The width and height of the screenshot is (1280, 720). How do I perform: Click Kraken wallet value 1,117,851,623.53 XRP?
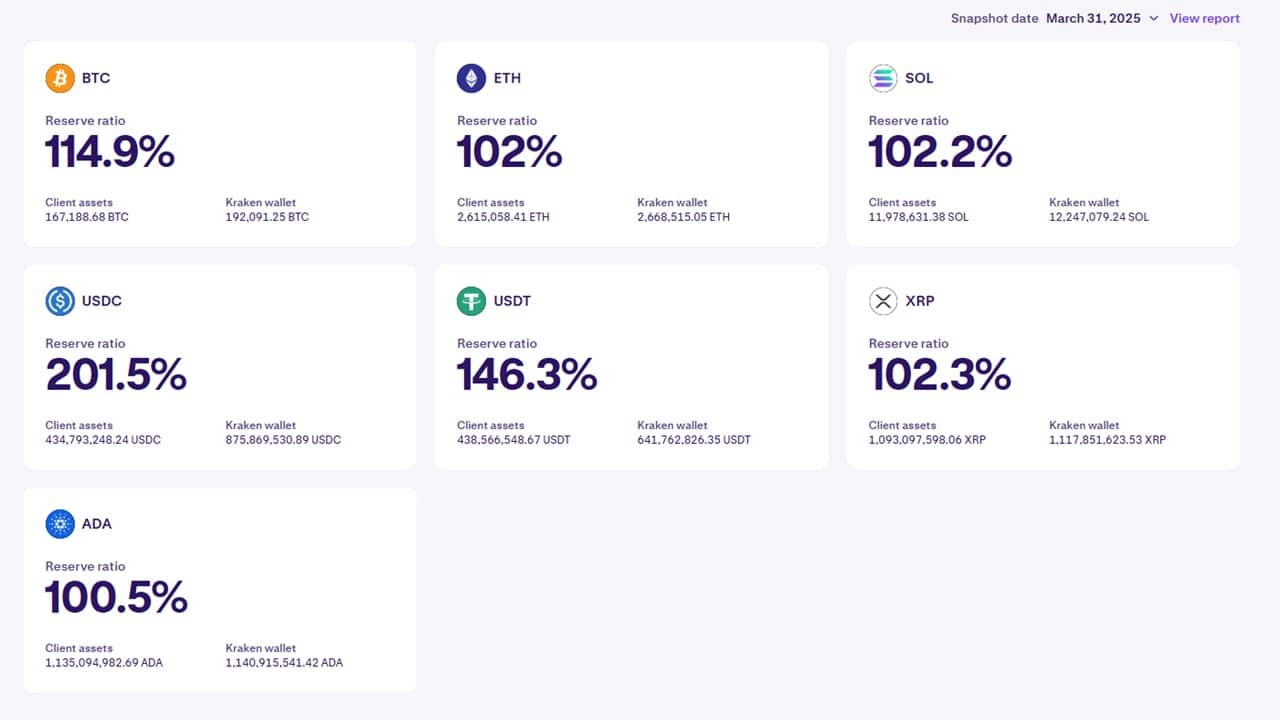pyautogui.click(x=1107, y=440)
